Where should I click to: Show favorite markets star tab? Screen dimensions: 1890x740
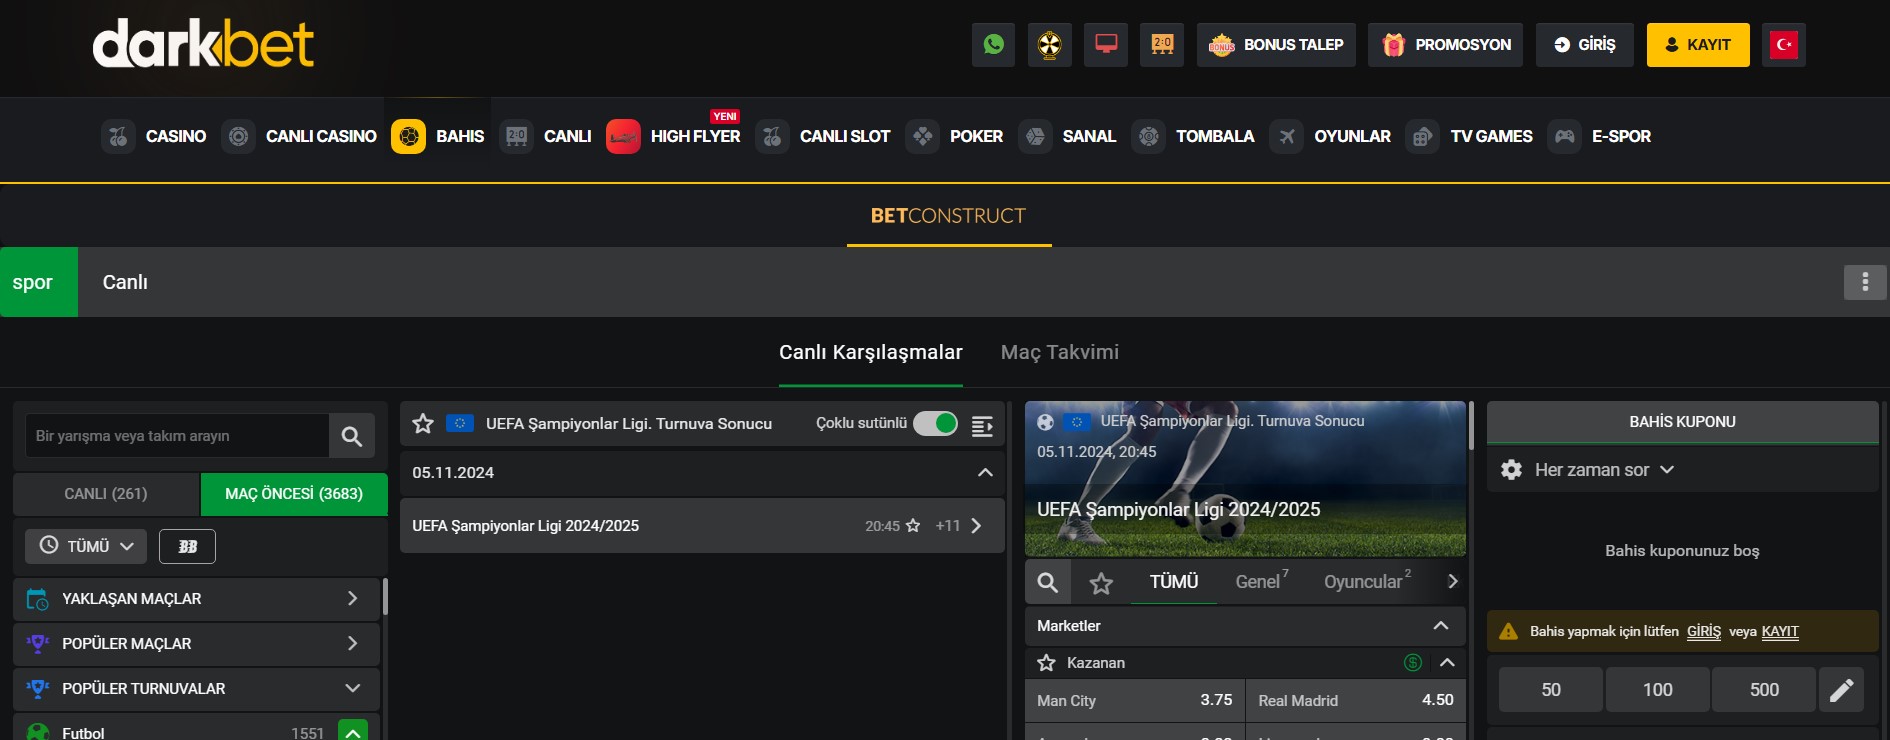(1101, 583)
